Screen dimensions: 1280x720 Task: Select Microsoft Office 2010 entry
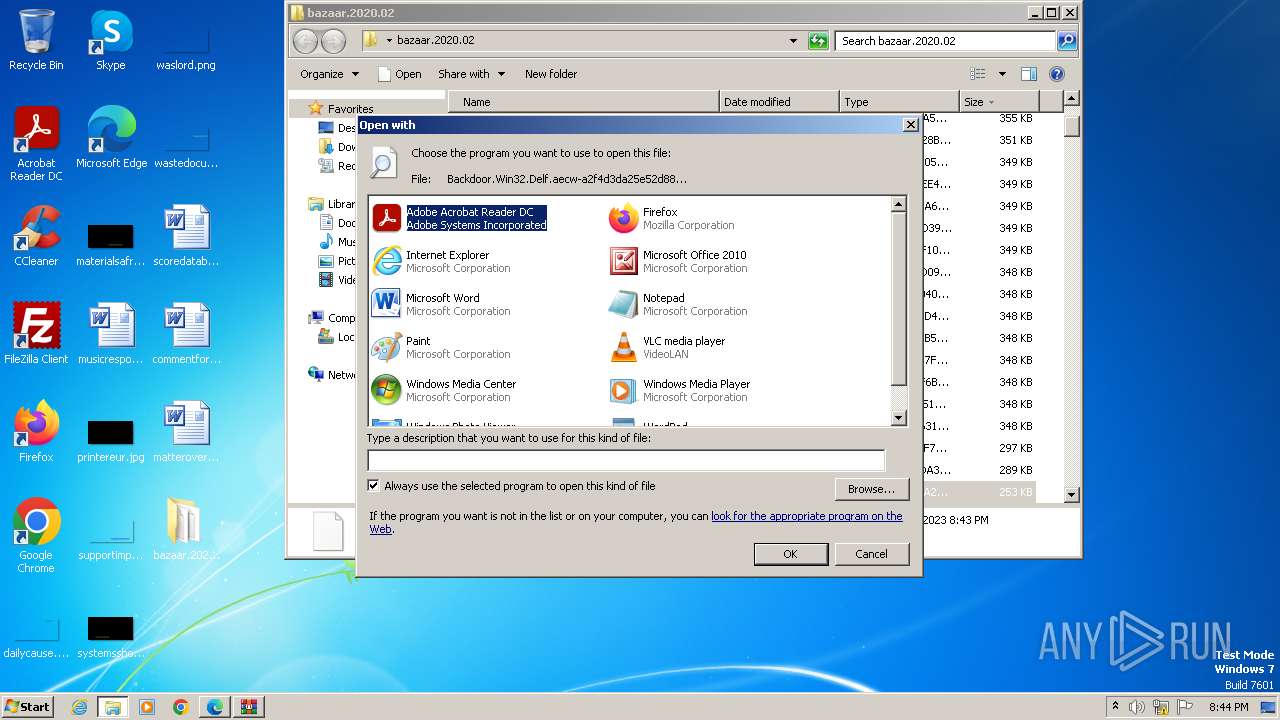678,261
